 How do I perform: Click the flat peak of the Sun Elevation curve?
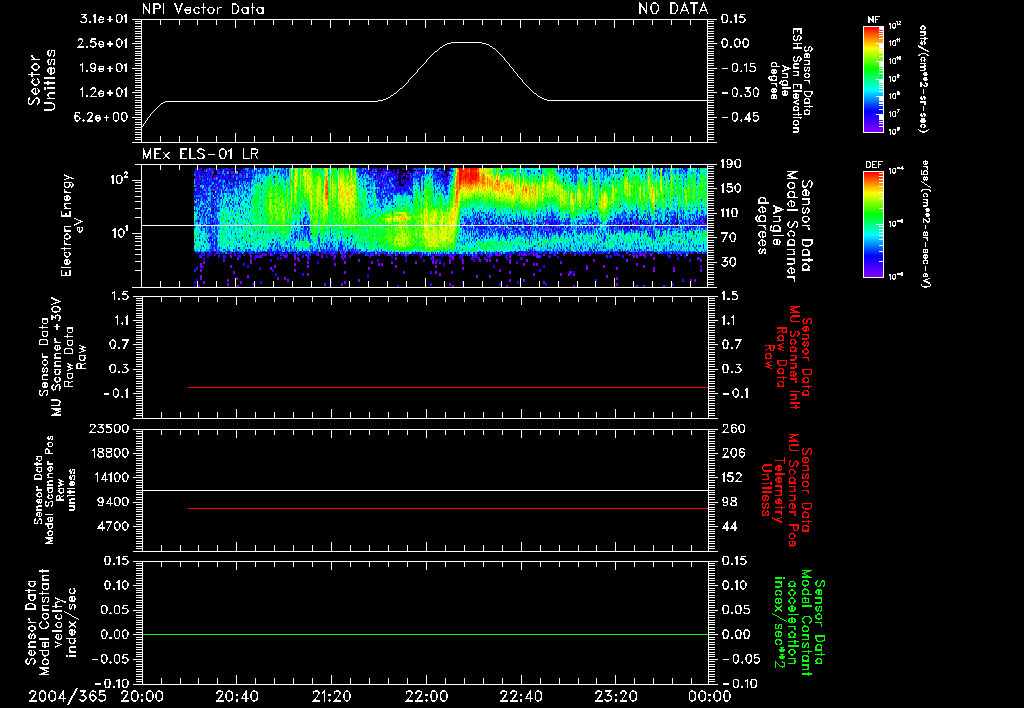pos(468,43)
